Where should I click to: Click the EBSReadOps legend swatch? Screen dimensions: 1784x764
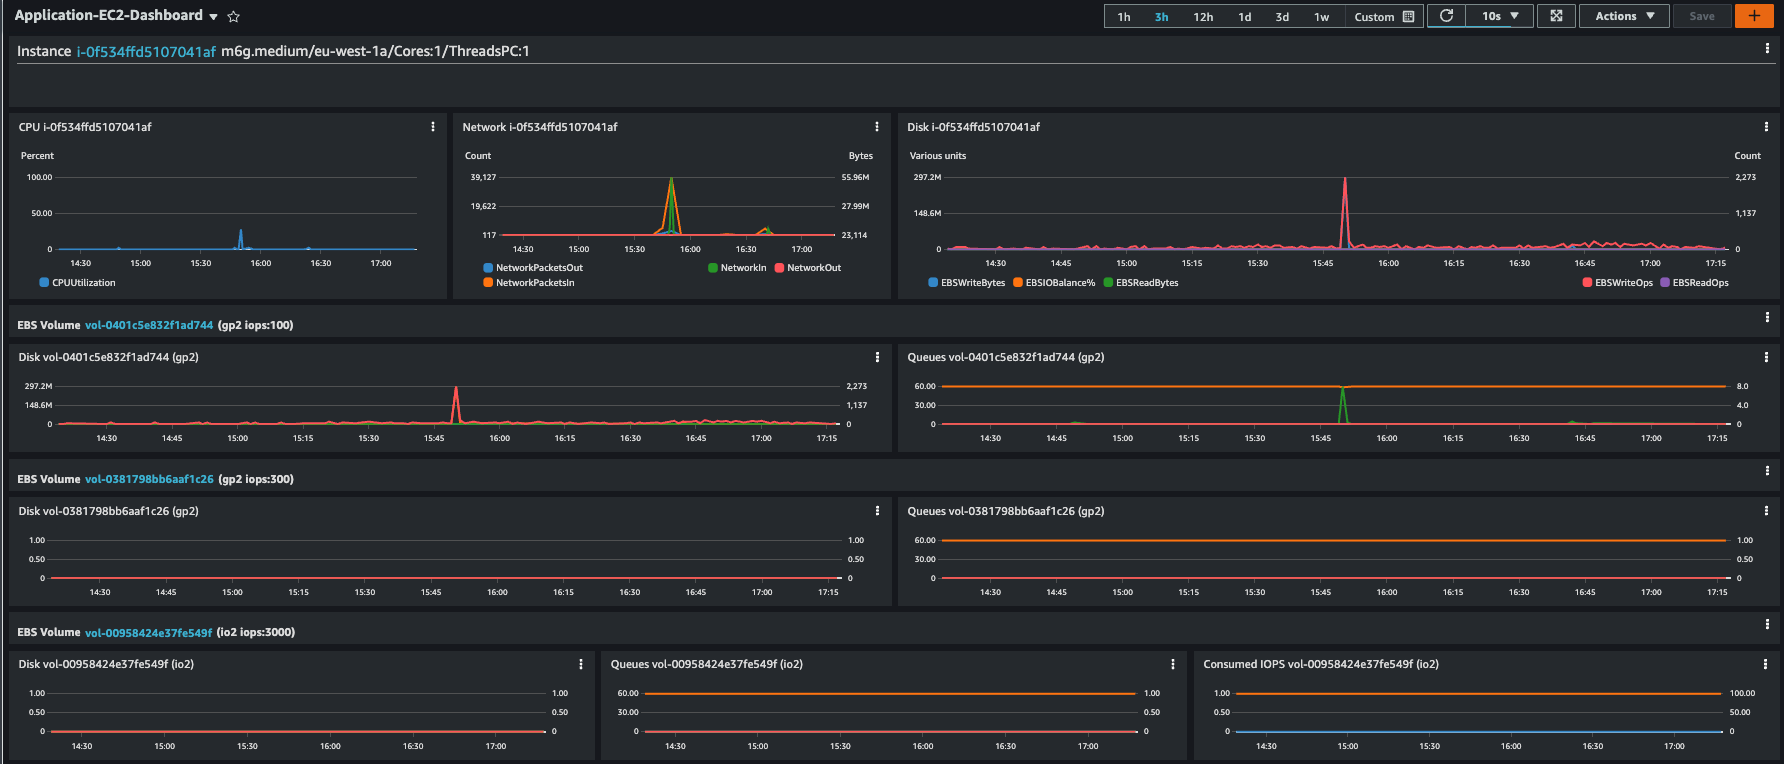click(x=1665, y=283)
